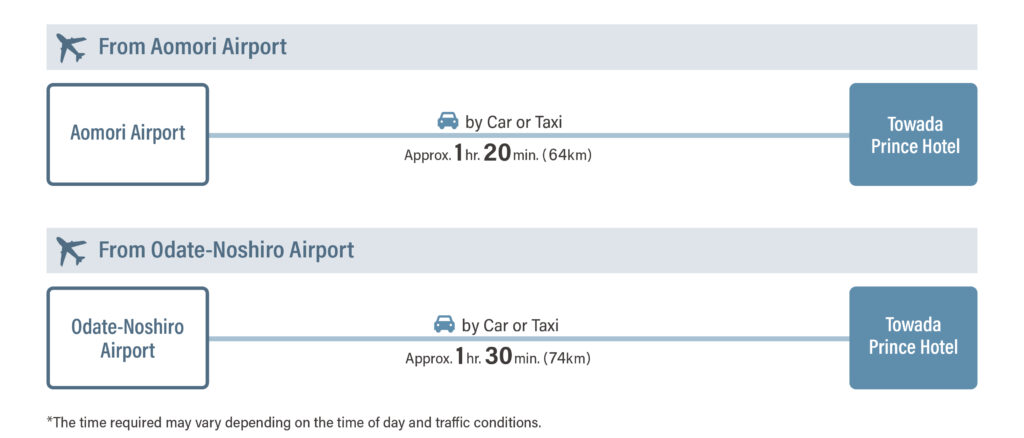
Task: Select the Aomori Airport box
Action: pyautogui.click(x=128, y=134)
